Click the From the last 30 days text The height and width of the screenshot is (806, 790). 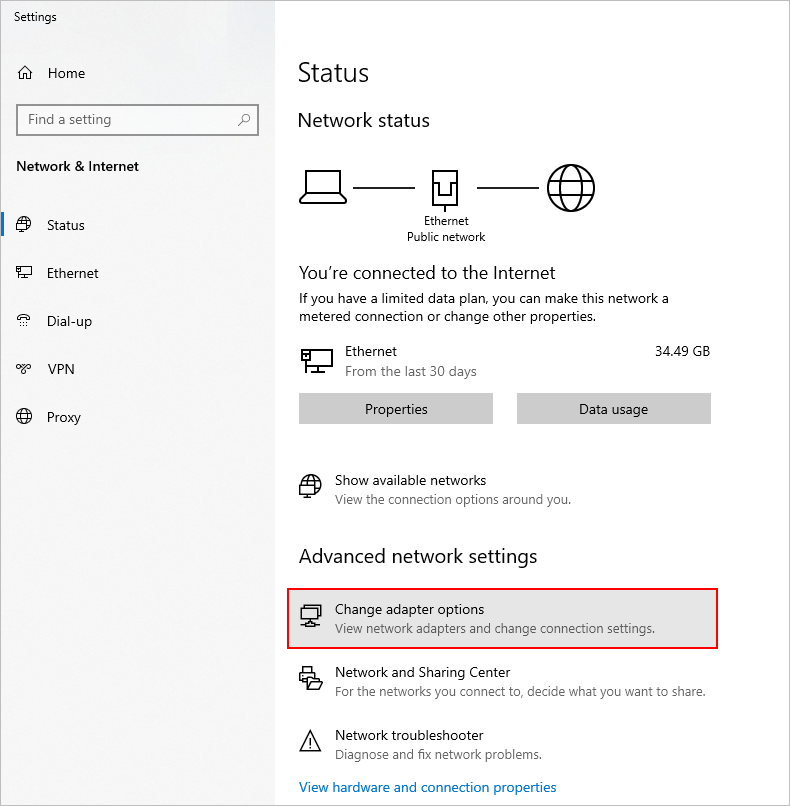(411, 371)
